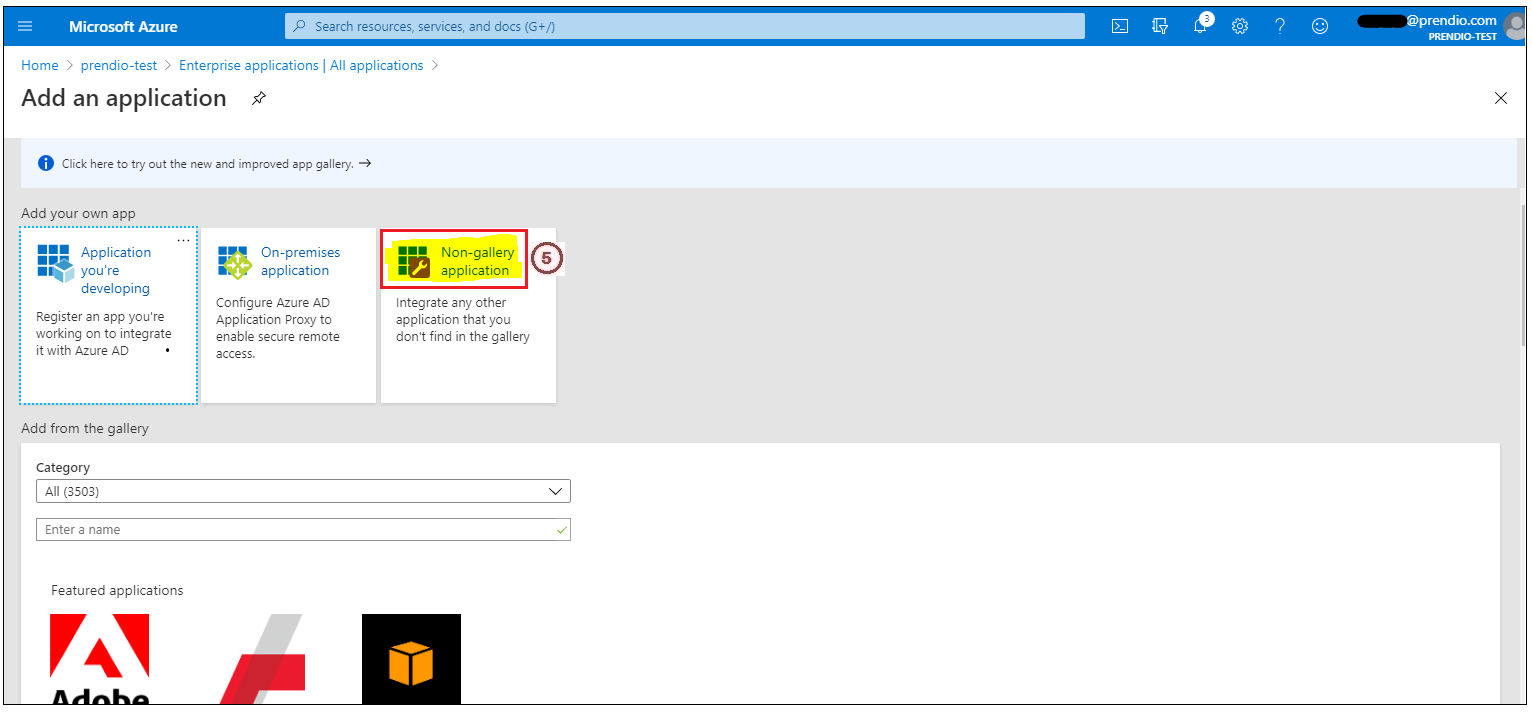Image resolution: width=1532 pixels, height=712 pixels.
Task: Open the Directory and subscription filter
Action: coord(1160,27)
